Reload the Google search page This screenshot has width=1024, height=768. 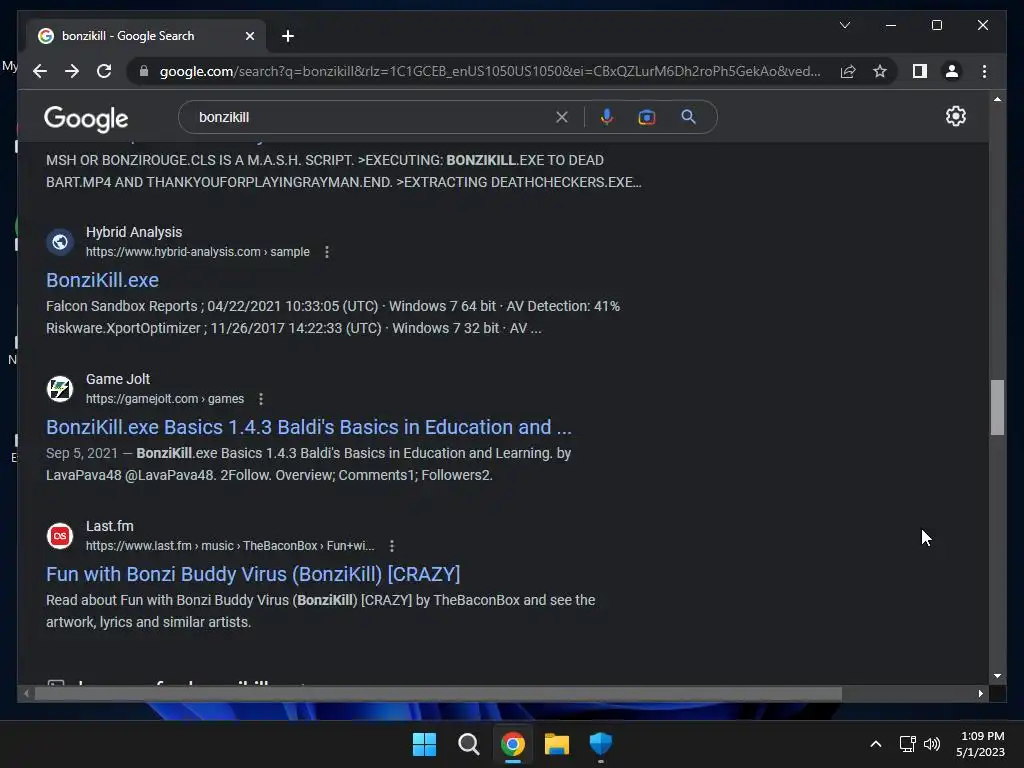[104, 71]
